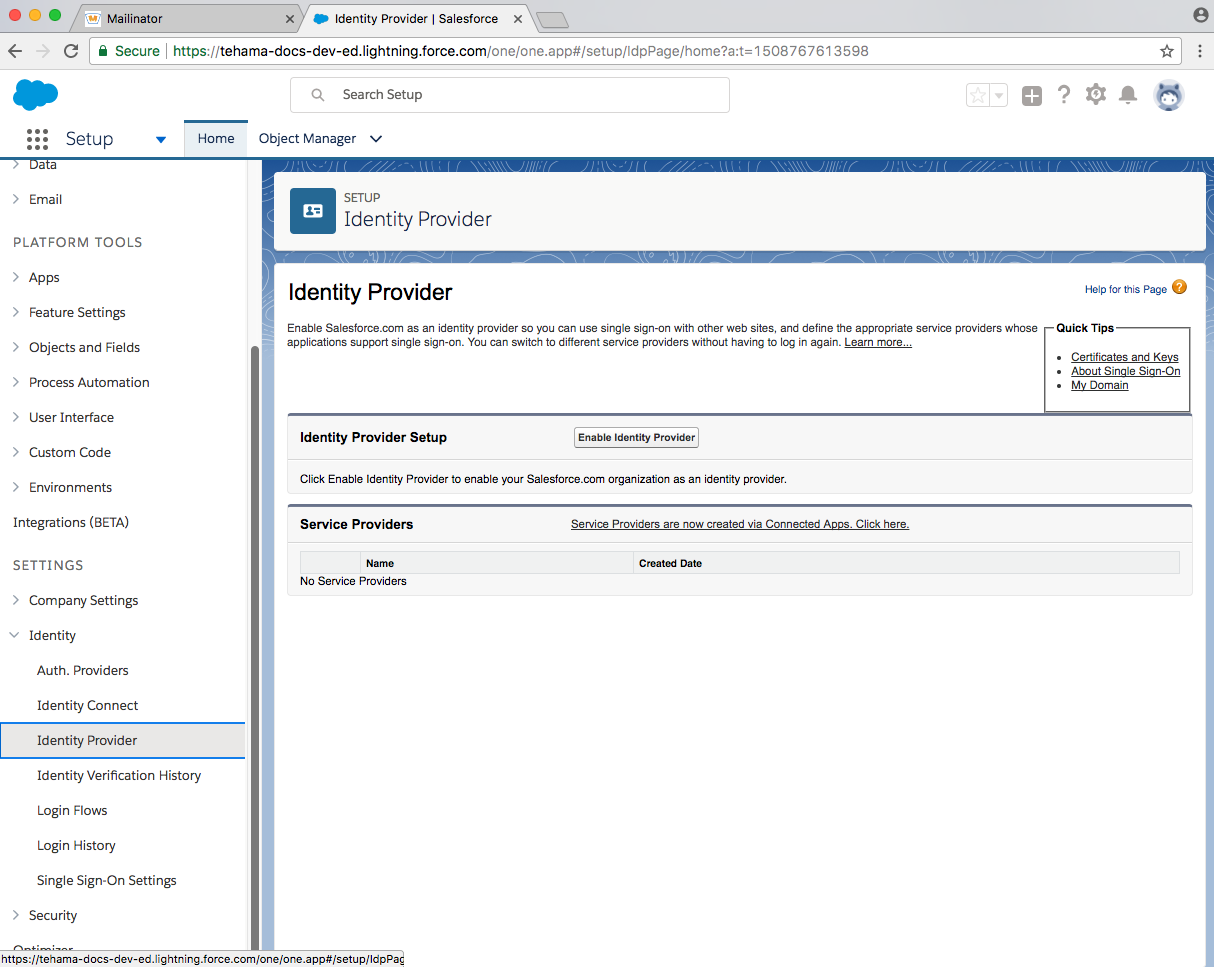Viewport: 1214px width, 967px height.
Task: Open a new browser tab
Action: [552, 19]
